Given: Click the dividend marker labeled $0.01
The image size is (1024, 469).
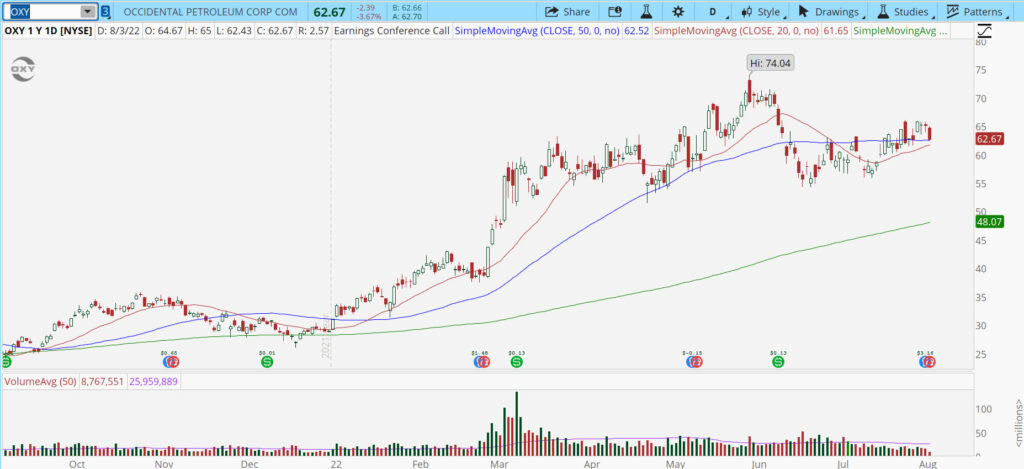Looking at the screenshot, I should [x=267, y=360].
